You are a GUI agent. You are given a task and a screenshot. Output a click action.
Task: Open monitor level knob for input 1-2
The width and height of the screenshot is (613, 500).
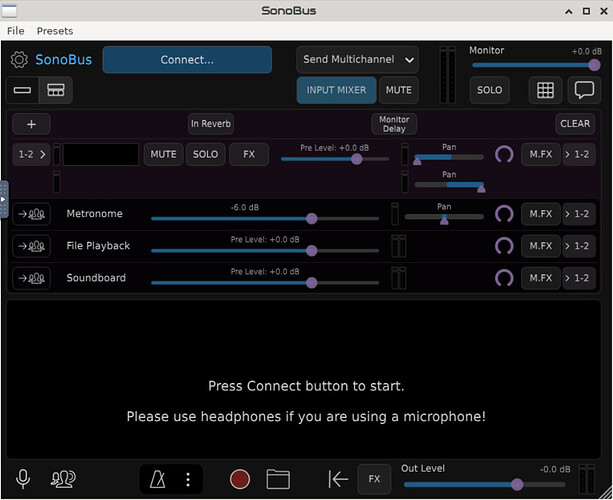pos(504,154)
